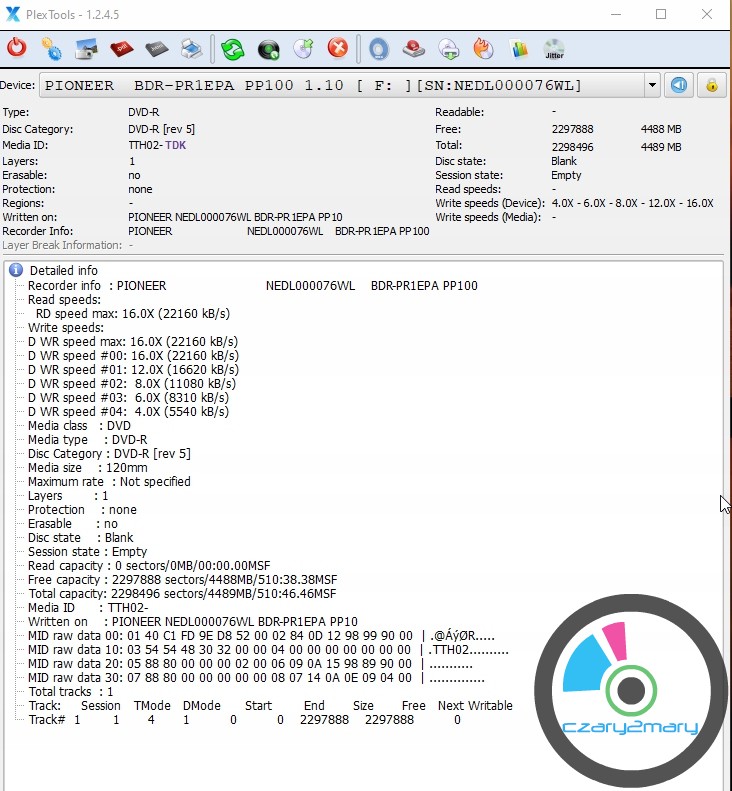Click the flame burn disc icon
Image resolution: width=732 pixels, height=791 pixels.
tap(484, 48)
